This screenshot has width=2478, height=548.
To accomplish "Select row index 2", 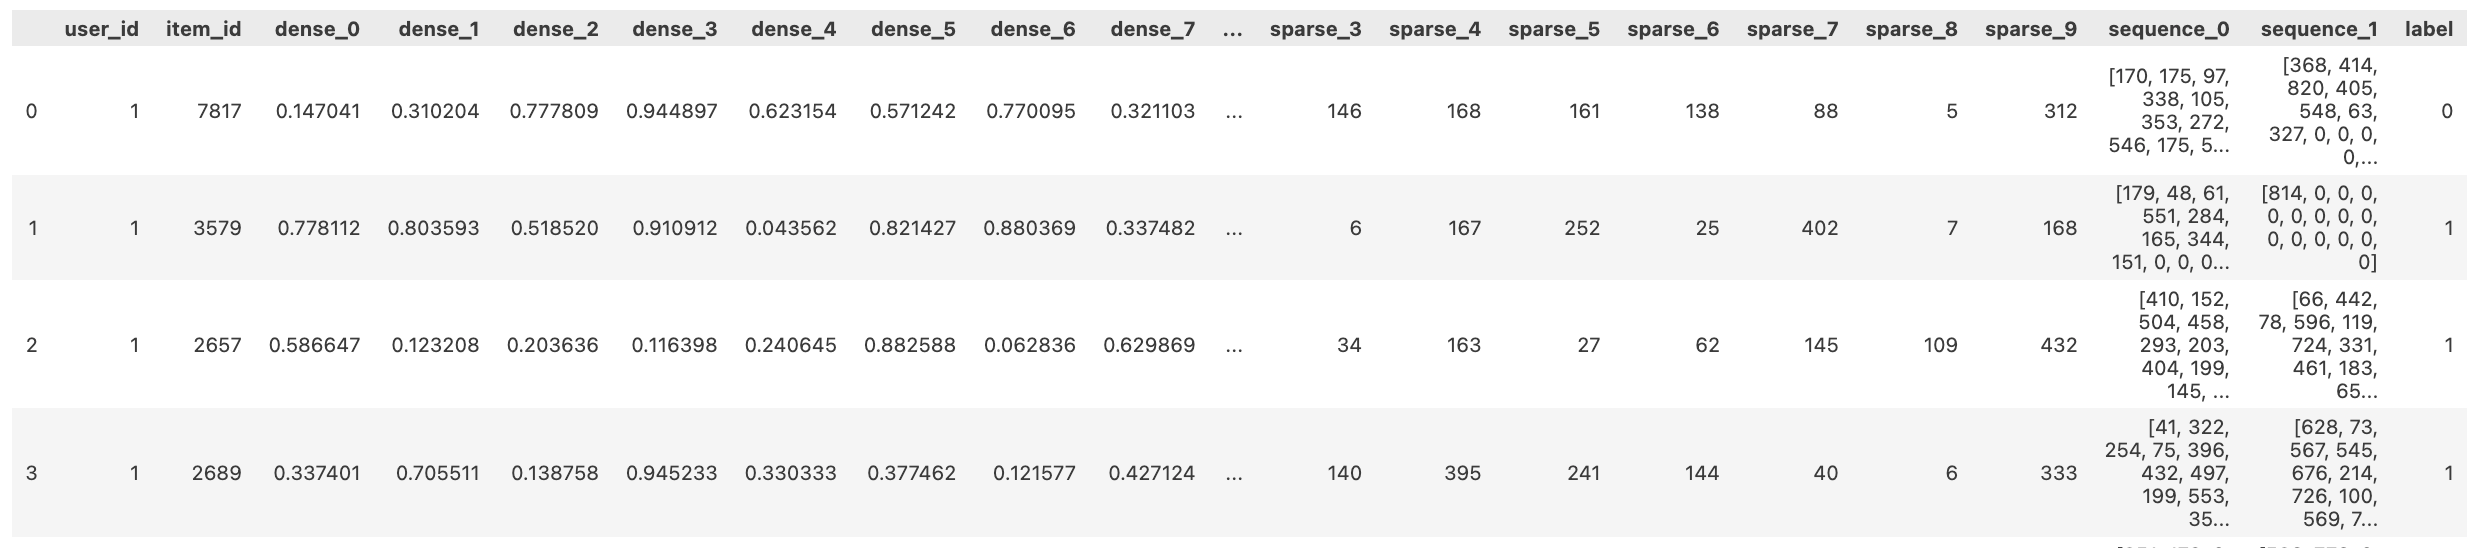I will click(x=31, y=345).
